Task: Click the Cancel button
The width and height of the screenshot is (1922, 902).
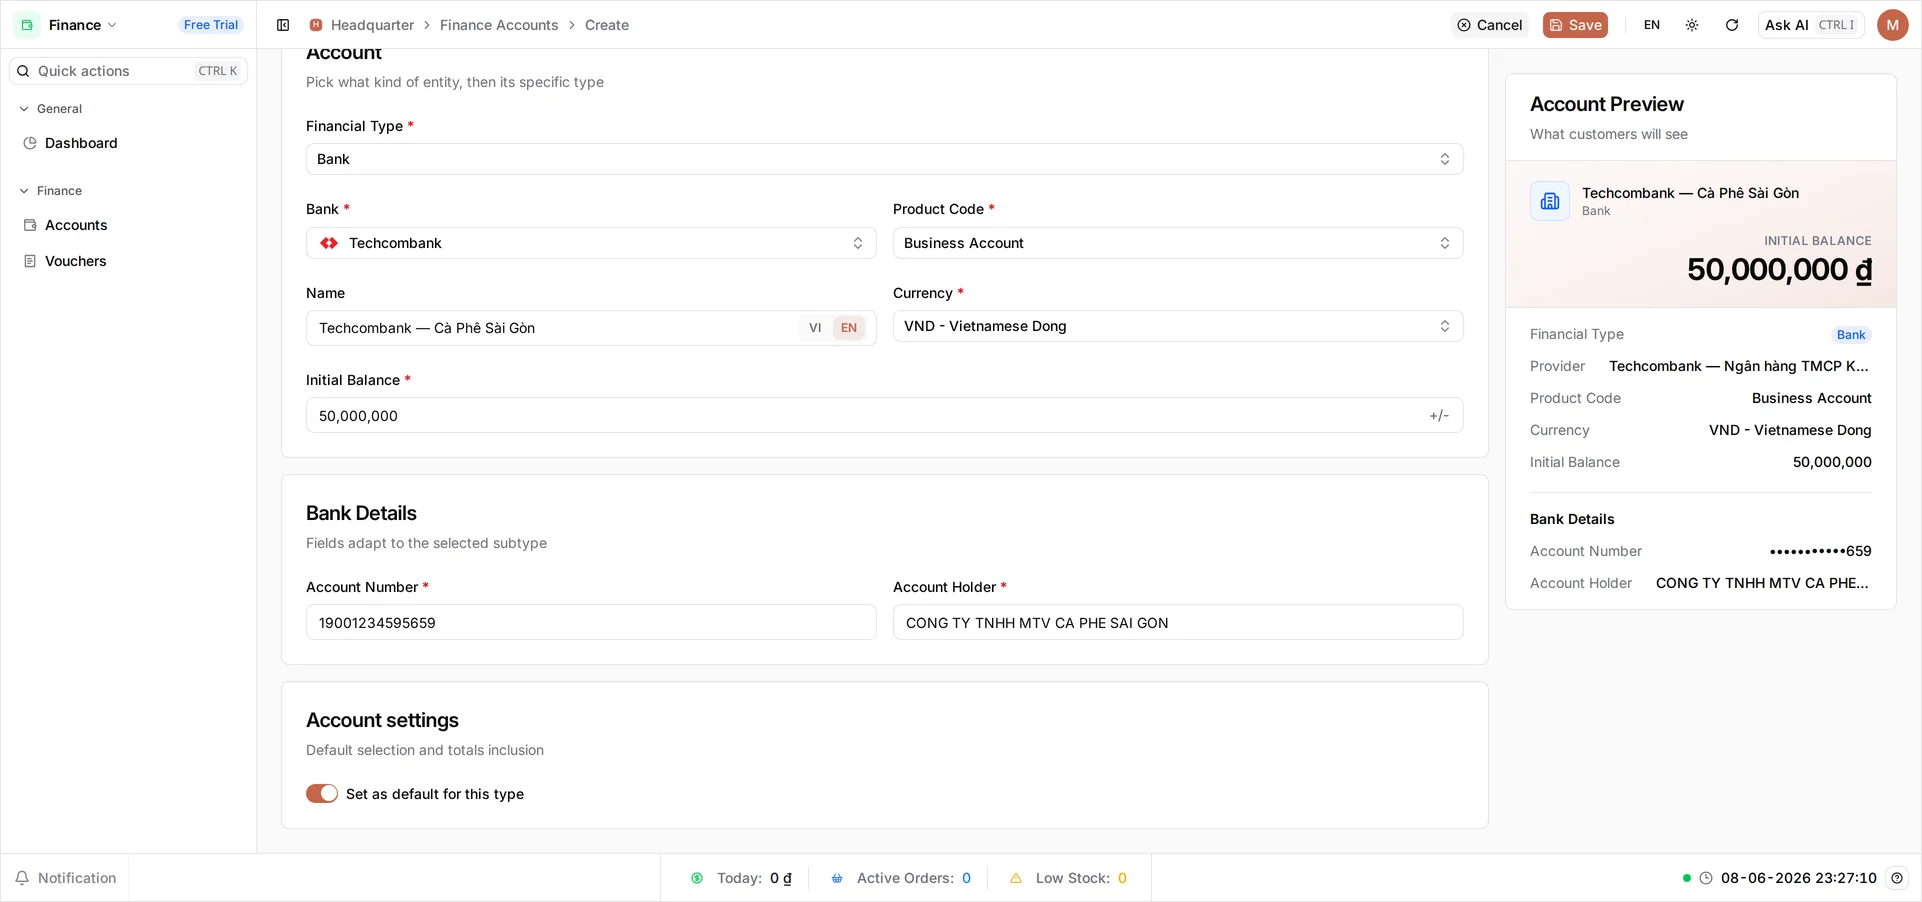Action: pos(1490,25)
